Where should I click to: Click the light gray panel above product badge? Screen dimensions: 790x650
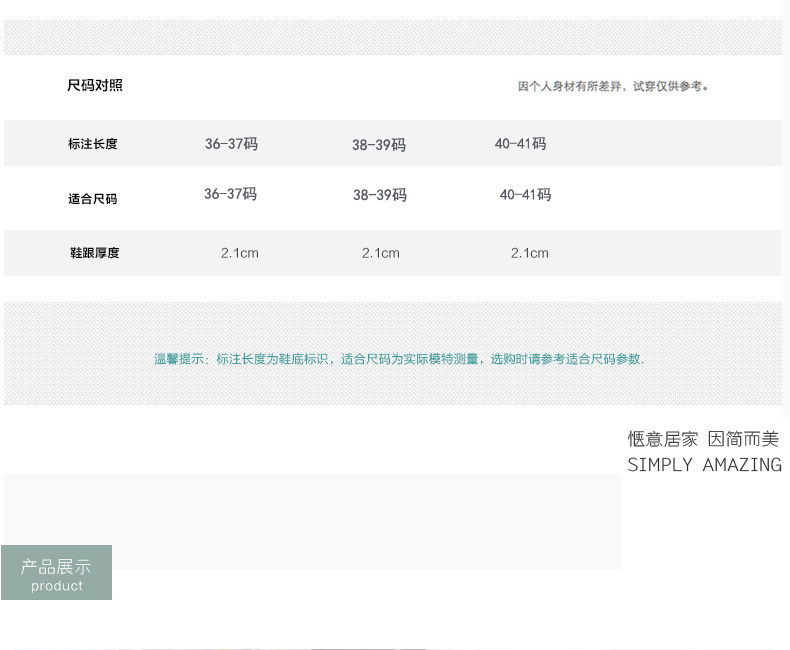click(x=312, y=522)
